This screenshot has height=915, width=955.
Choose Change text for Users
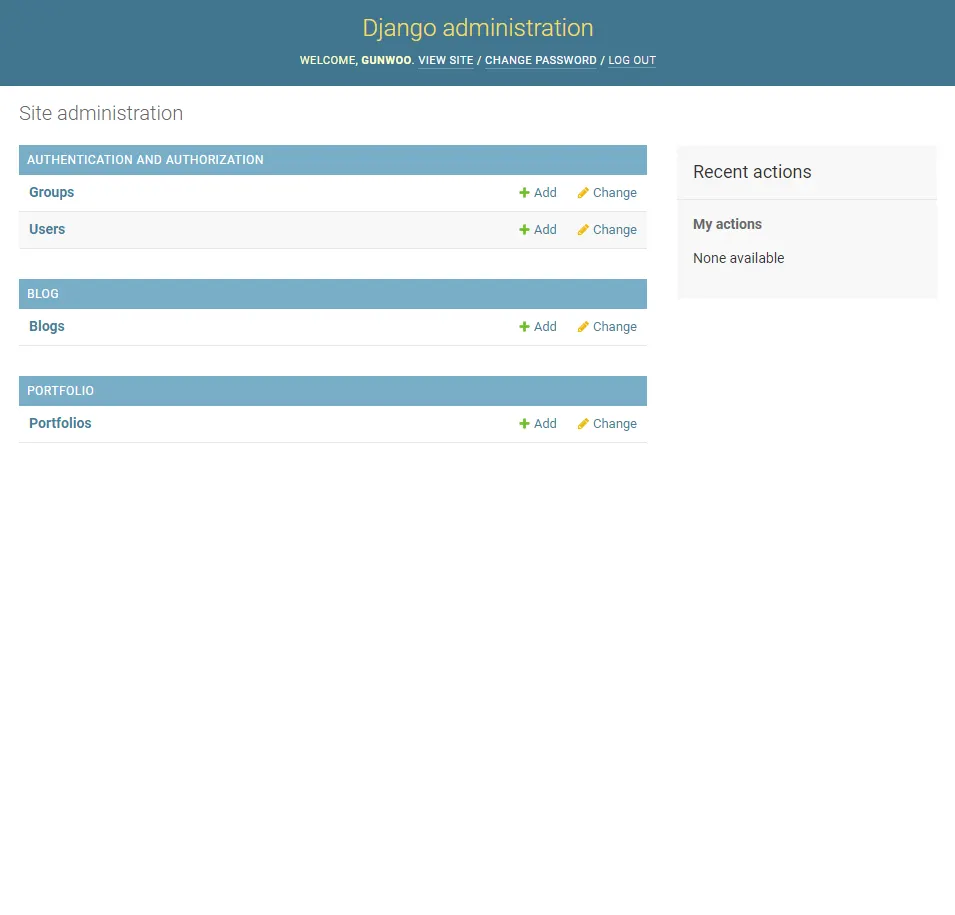pyautogui.click(x=615, y=230)
